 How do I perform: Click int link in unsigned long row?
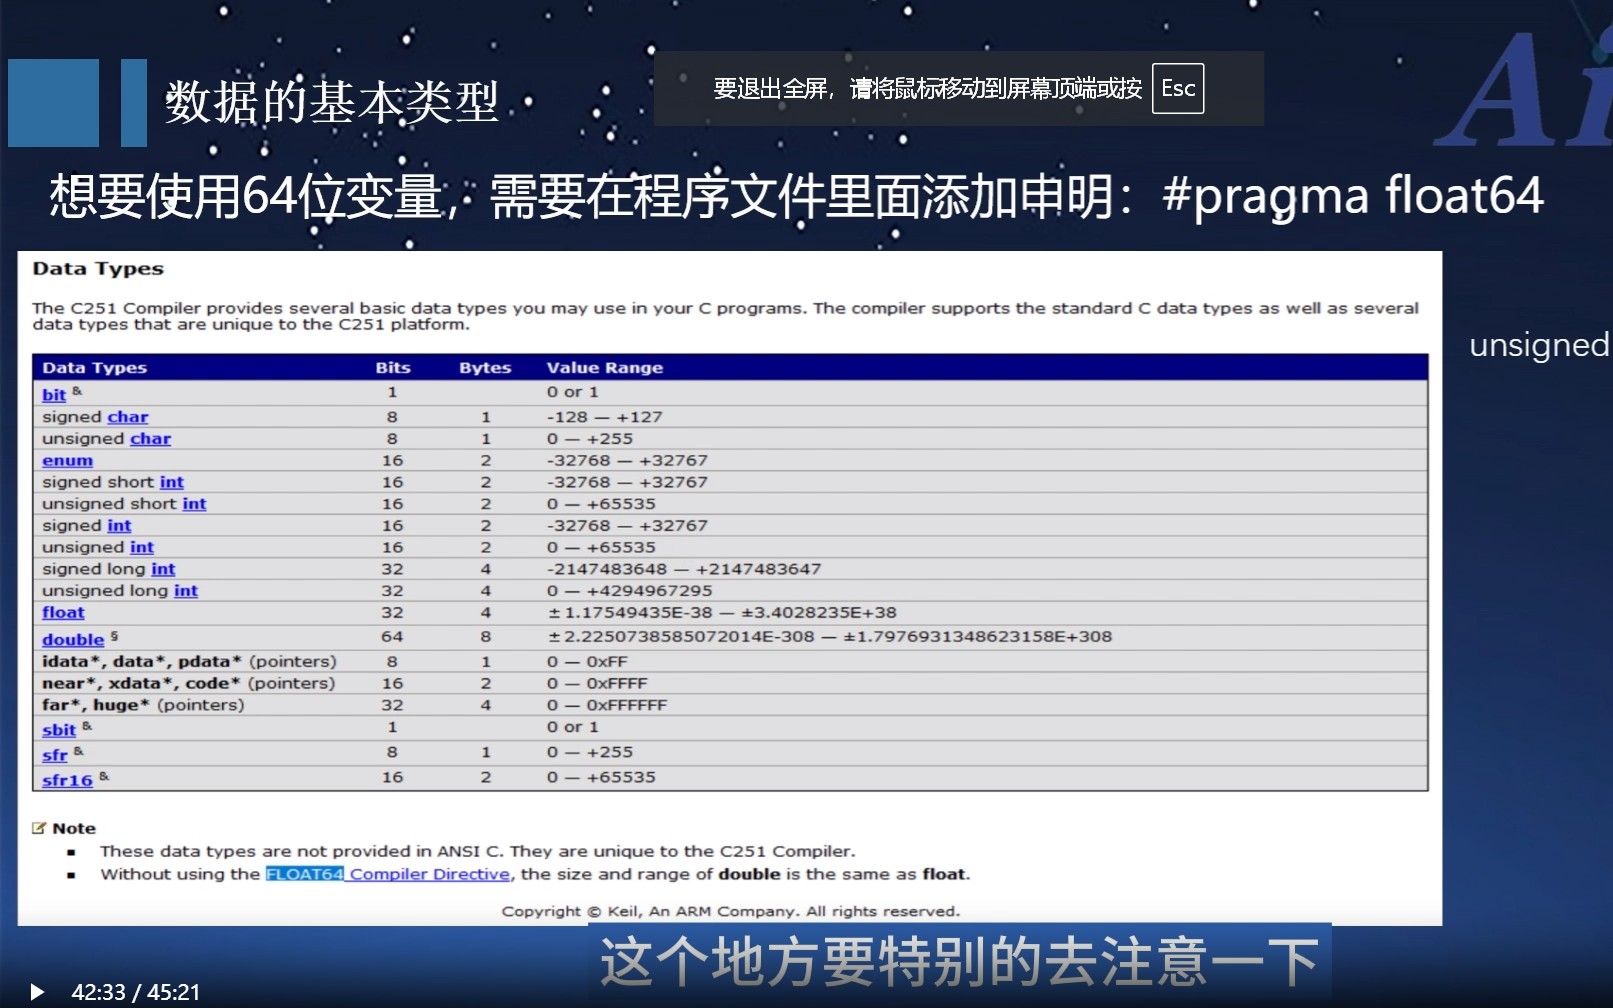click(186, 591)
